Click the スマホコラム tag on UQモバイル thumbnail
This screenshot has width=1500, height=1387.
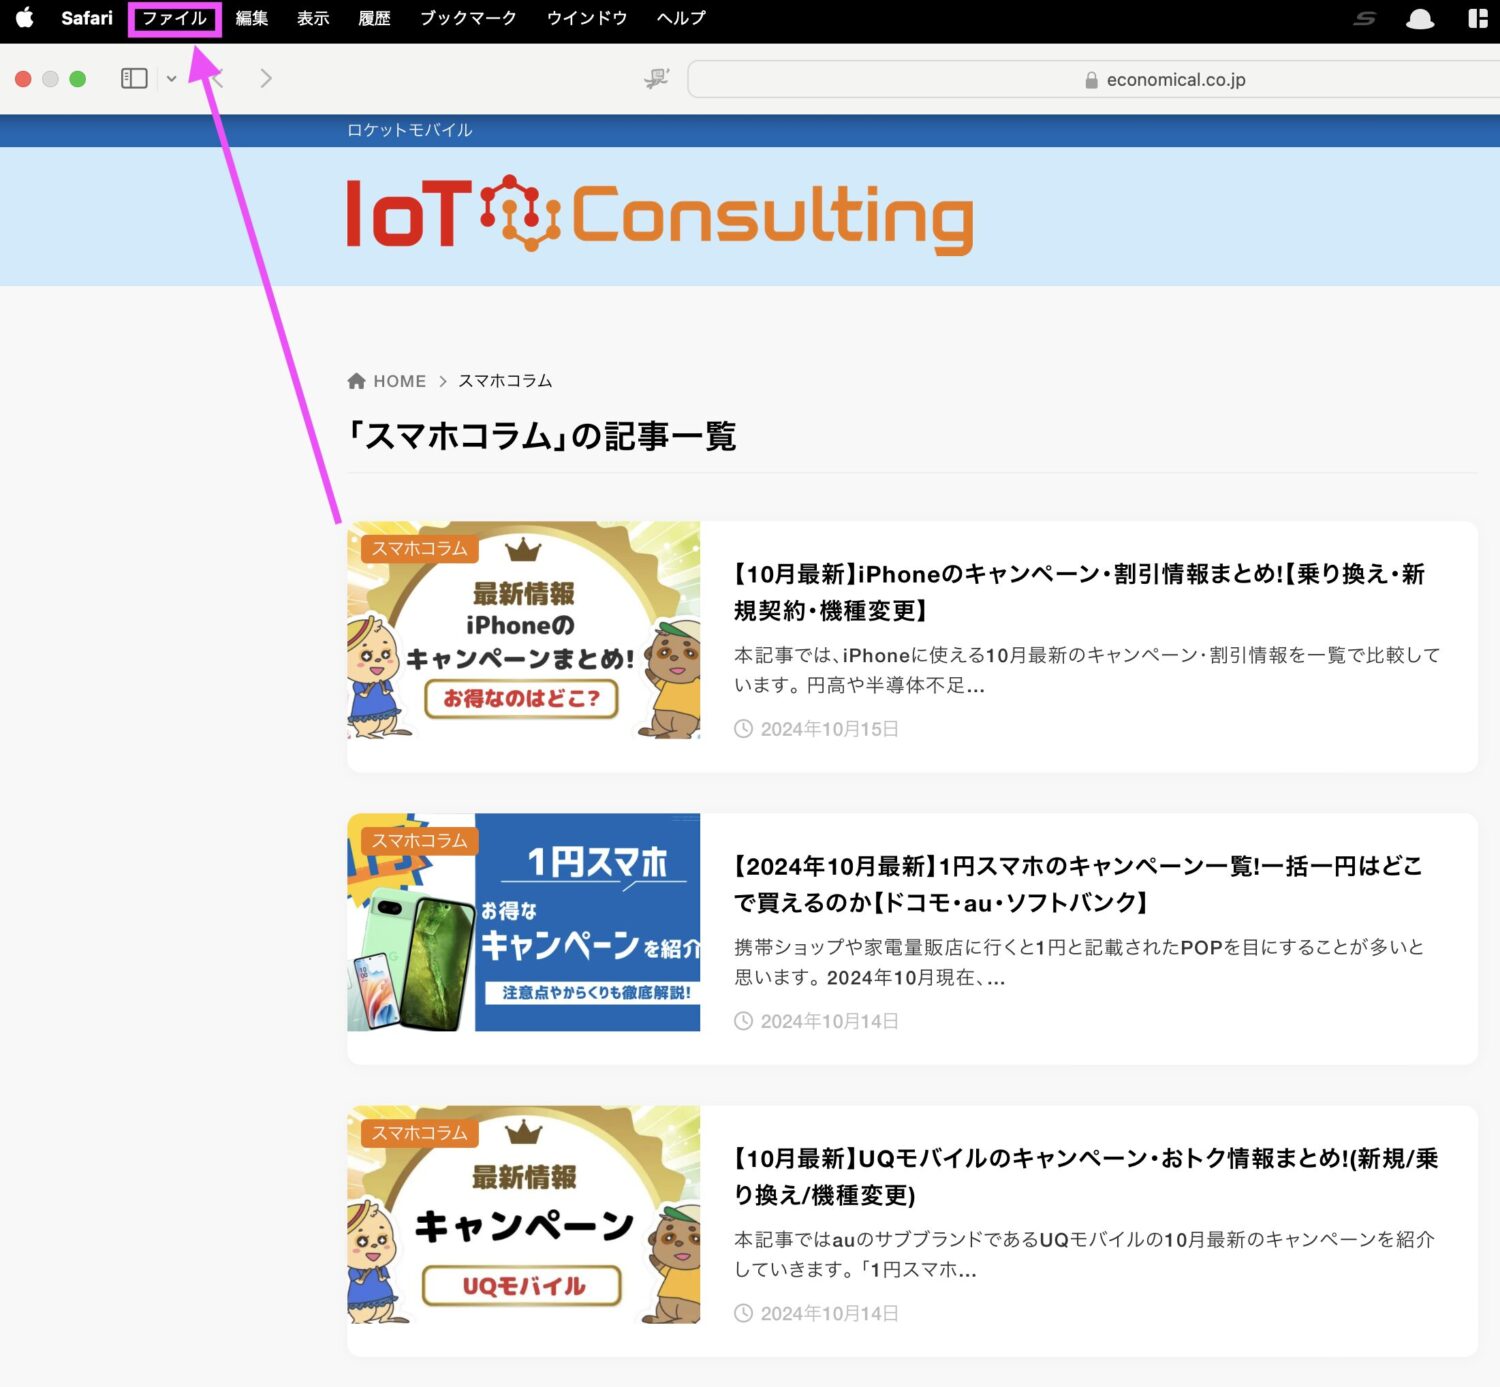[x=419, y=1132]
